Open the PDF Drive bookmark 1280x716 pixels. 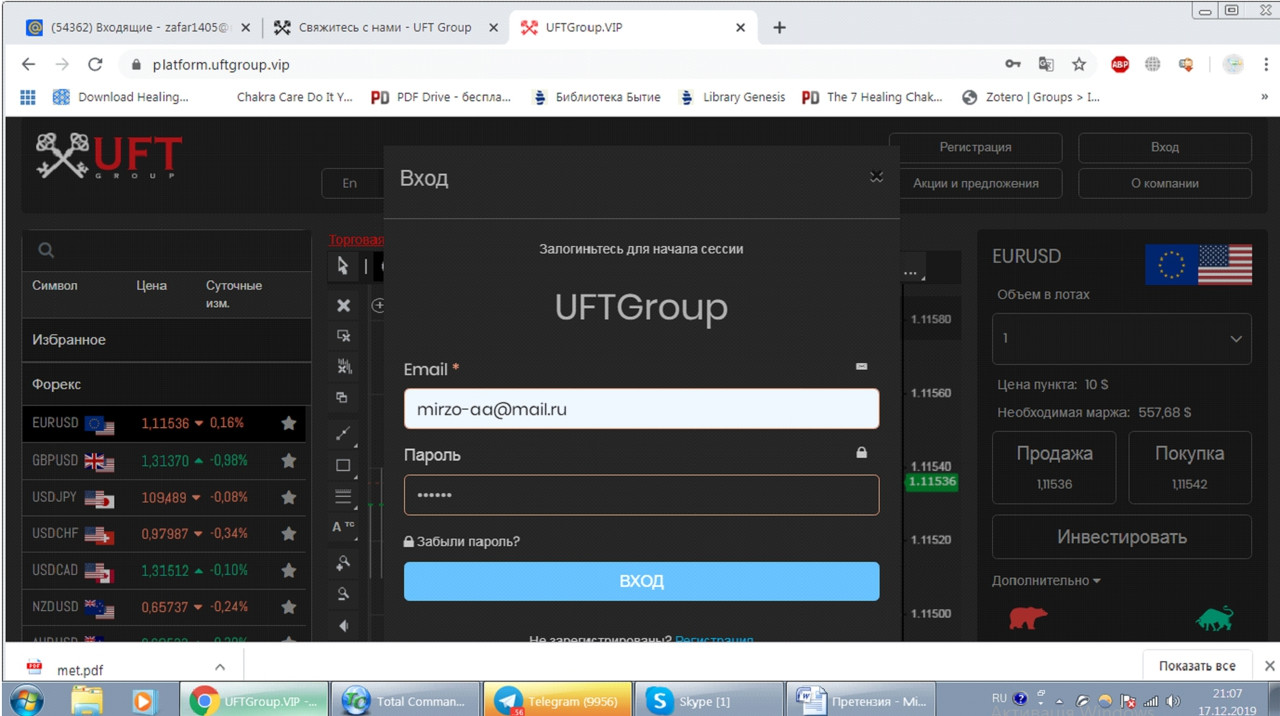[x=441, y=97]
